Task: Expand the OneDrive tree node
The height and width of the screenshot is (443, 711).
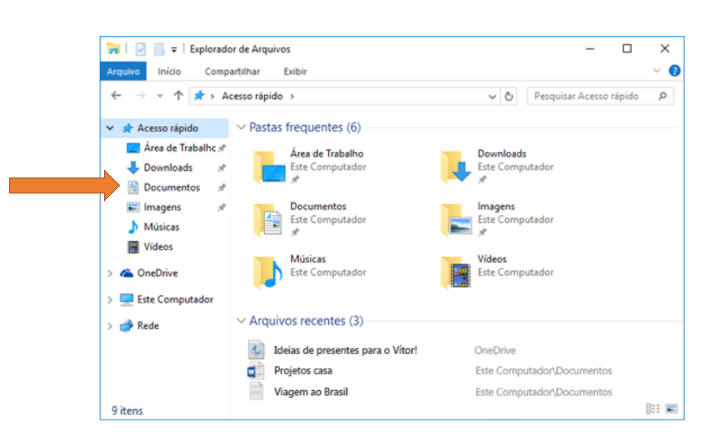Action: click(x=110, y=273)
